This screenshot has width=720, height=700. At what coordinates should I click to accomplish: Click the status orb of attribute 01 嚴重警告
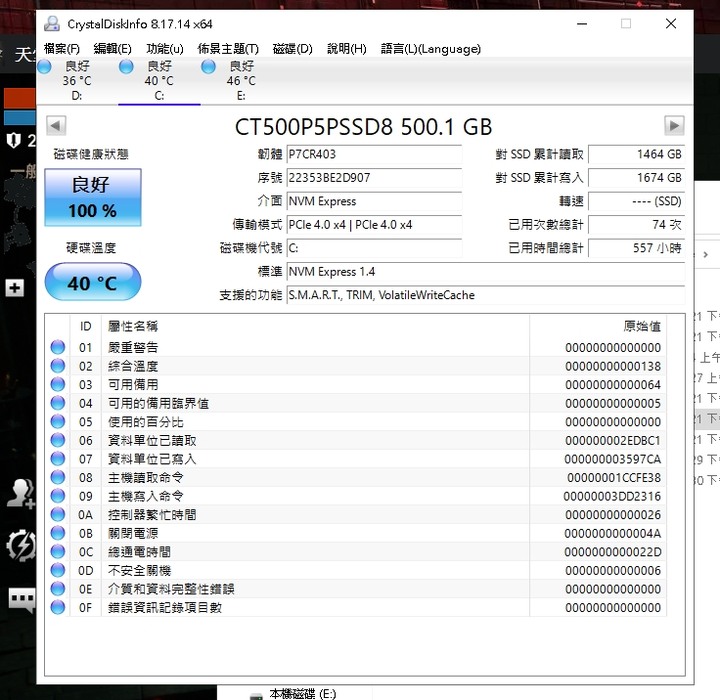click(x=58, y=347)
